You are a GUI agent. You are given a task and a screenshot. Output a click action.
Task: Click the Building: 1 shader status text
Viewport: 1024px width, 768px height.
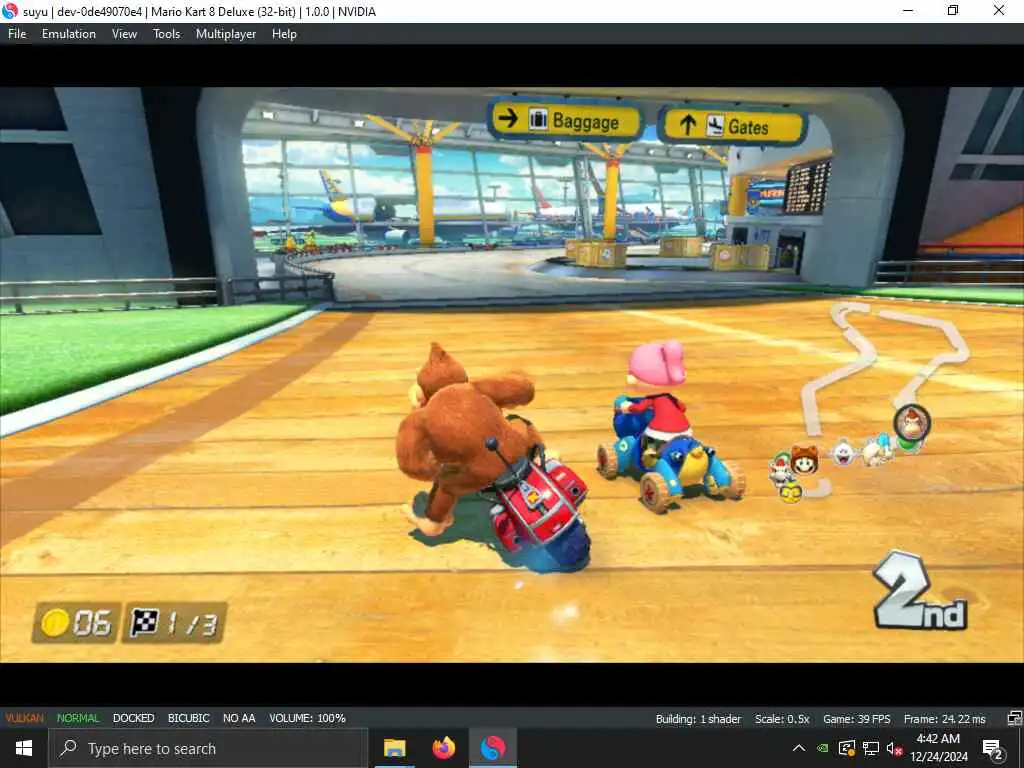(x=698, y=719)
